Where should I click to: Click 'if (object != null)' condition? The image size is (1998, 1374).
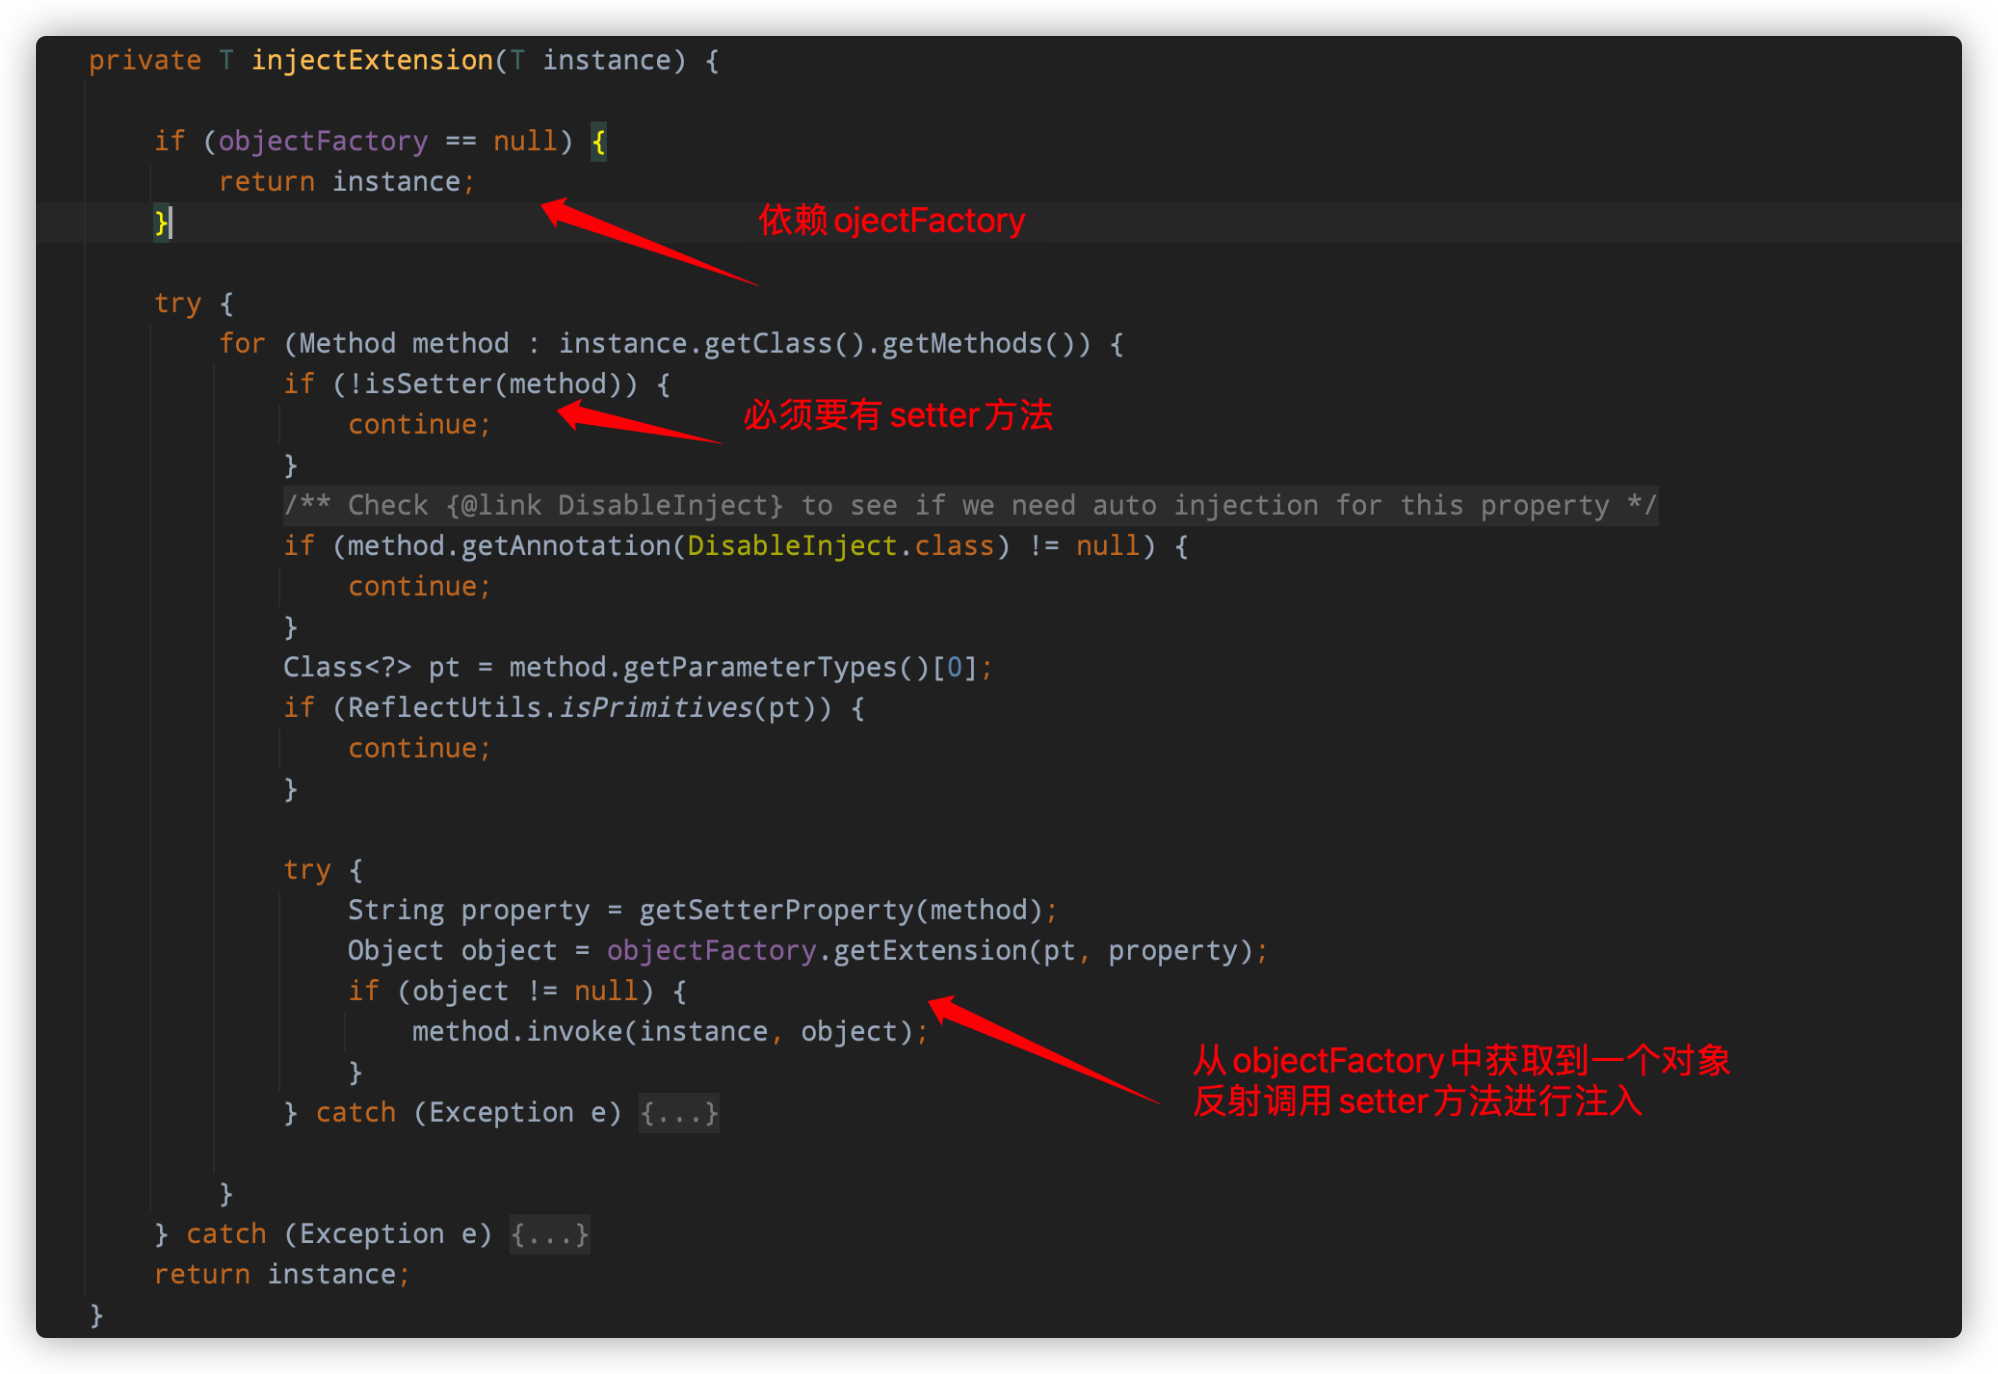500,991
